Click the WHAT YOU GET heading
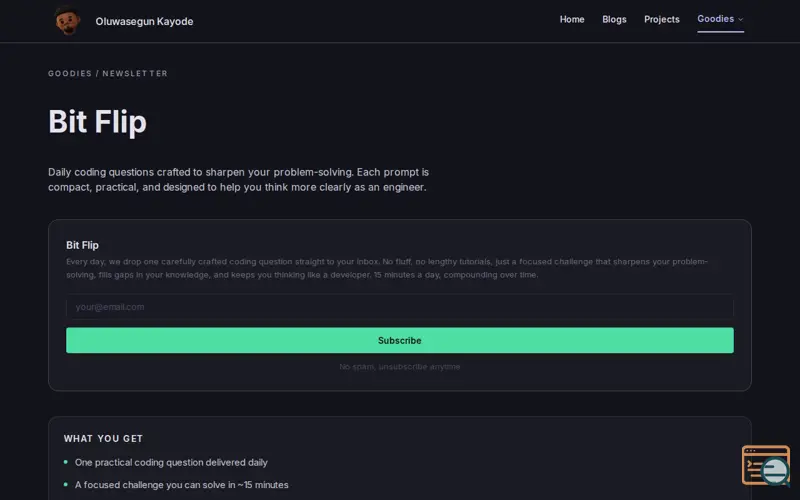The height and width of the screenshot is (500, 800). [x=104, y=439]
